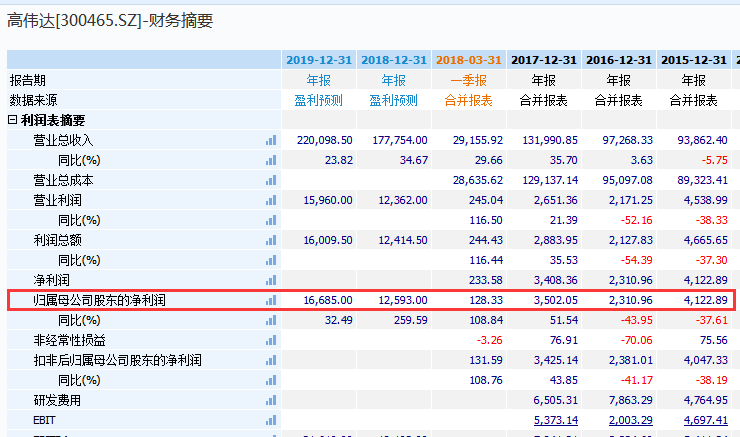Open chart icon for 营业利润 同比(%) row

[271, 220]
